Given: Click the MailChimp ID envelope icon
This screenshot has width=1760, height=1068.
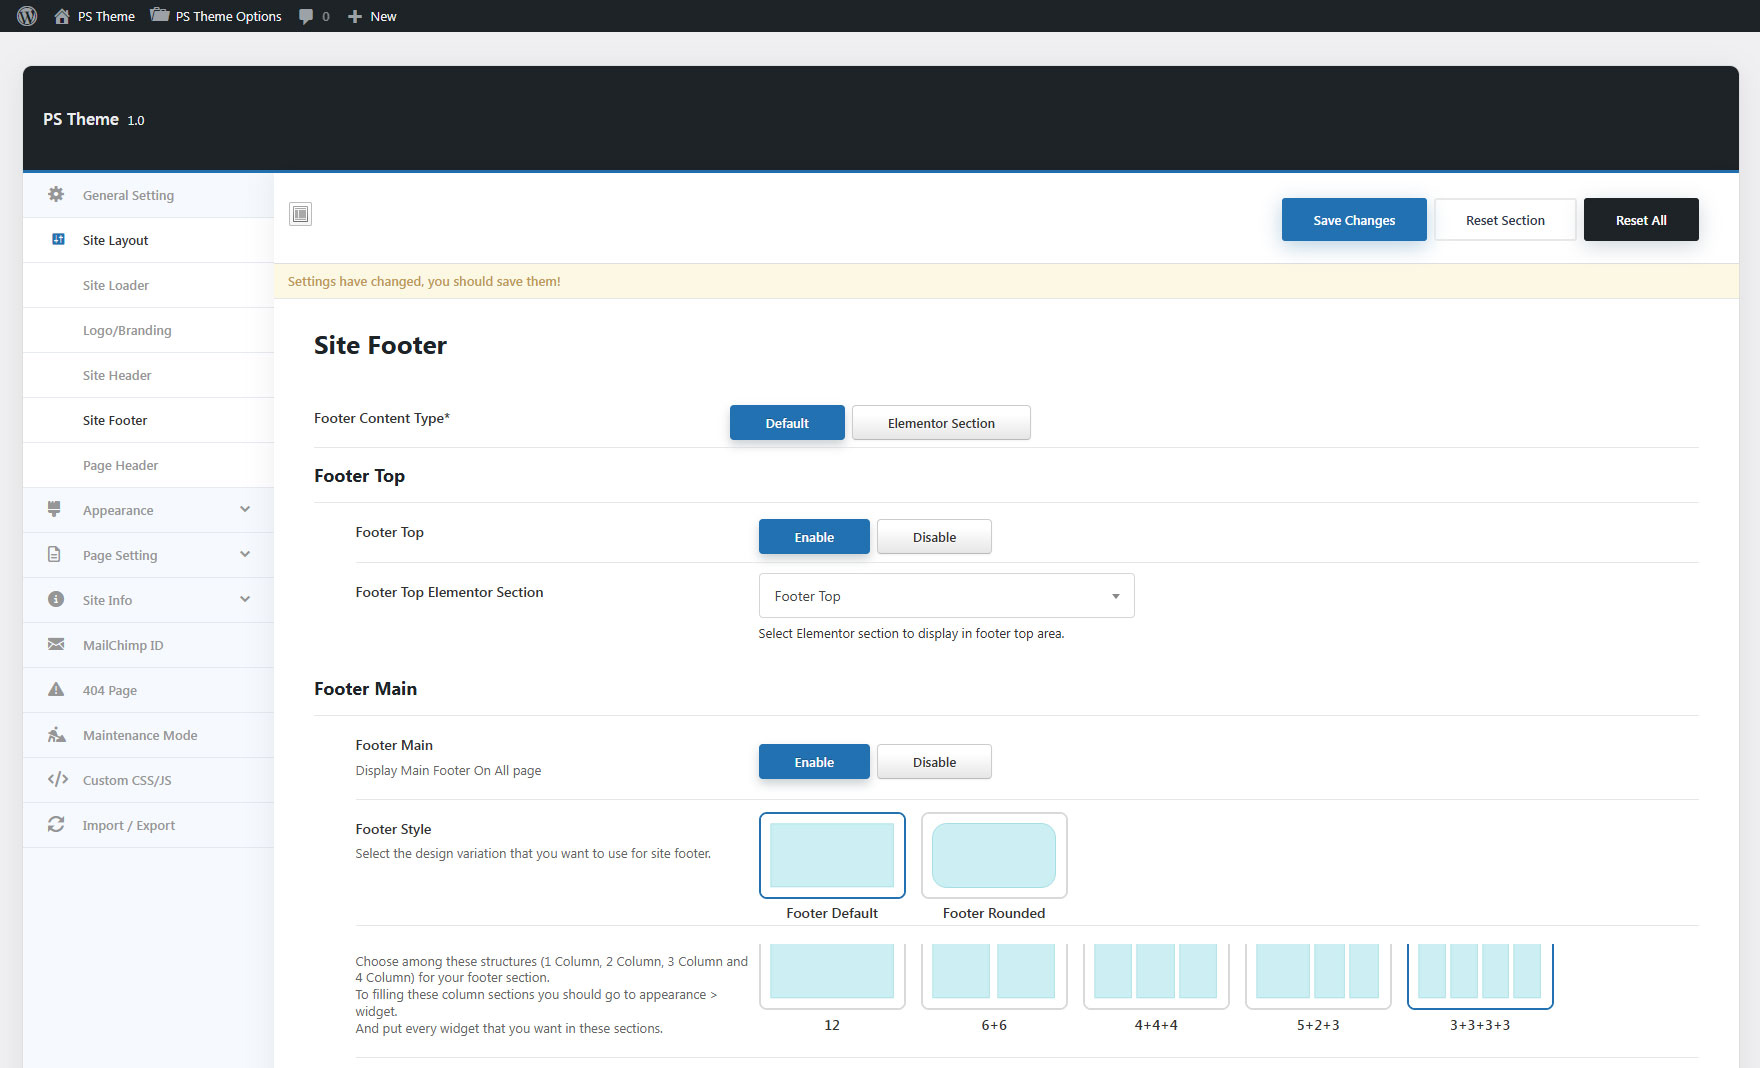Looking at the screenshot, I should coord(56,645).
